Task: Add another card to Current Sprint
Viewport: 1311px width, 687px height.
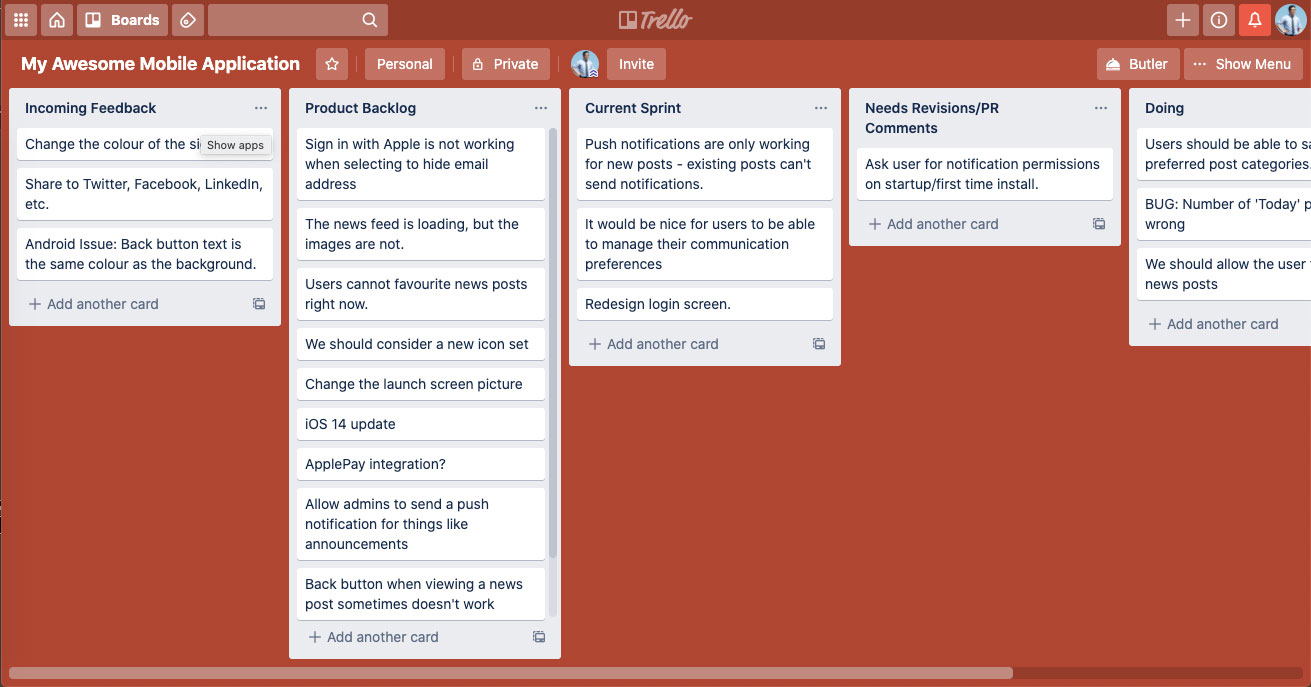Action: click(x=653, y=344)
